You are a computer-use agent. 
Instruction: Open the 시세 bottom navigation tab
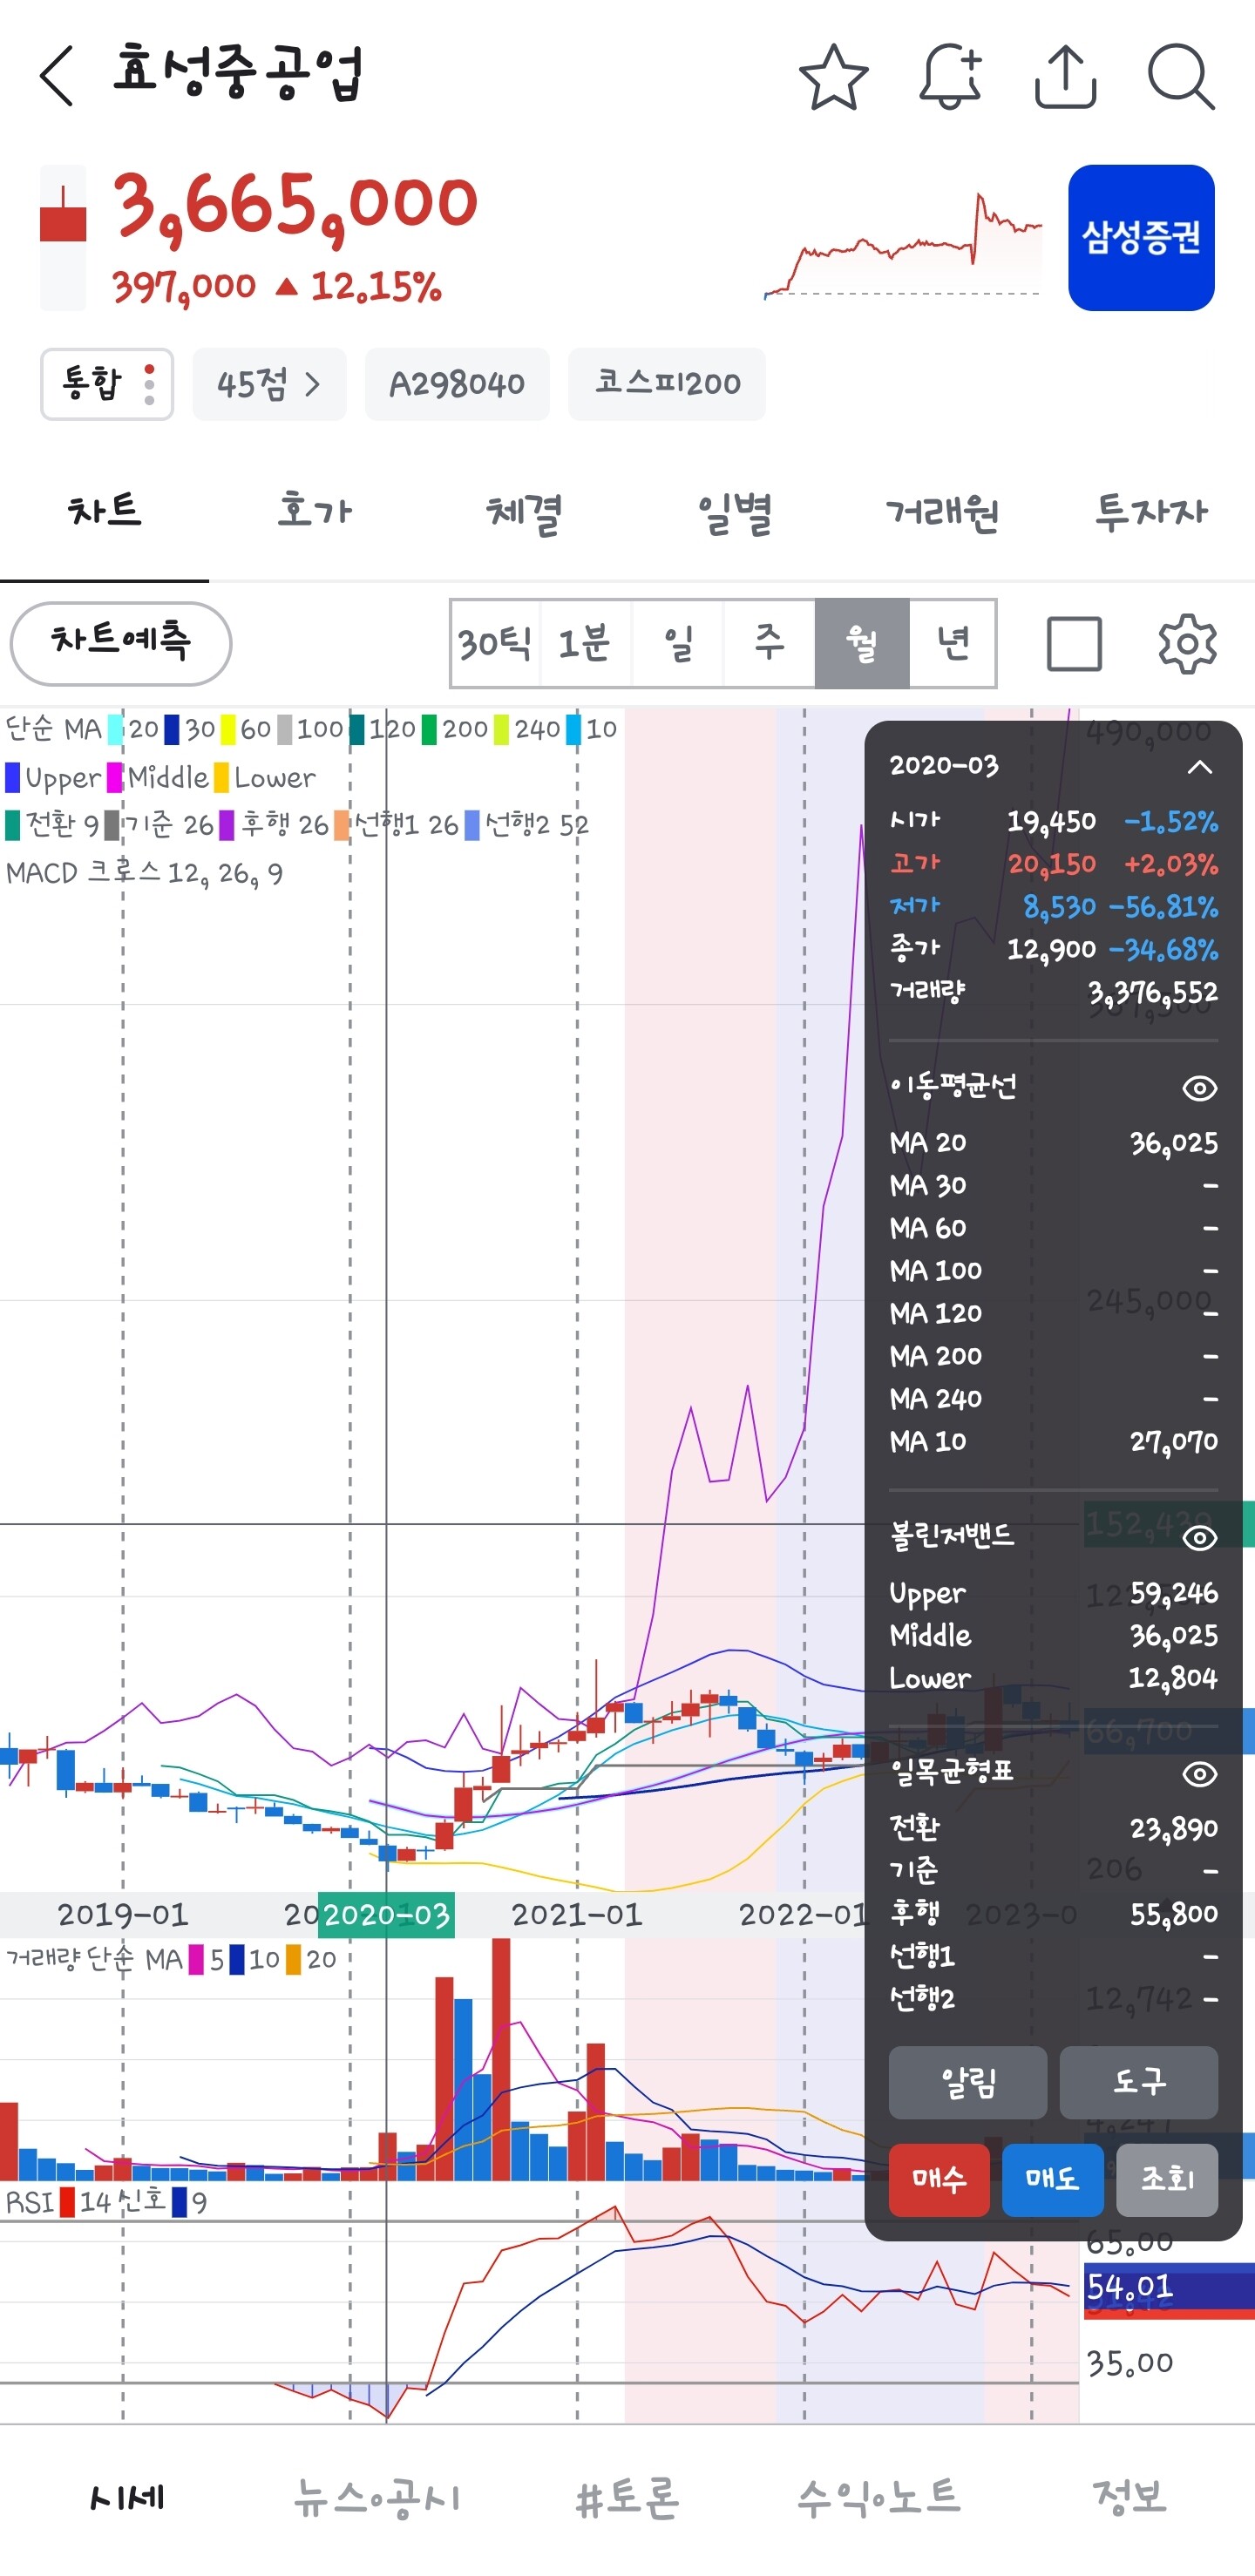(x=126, y=2498)
